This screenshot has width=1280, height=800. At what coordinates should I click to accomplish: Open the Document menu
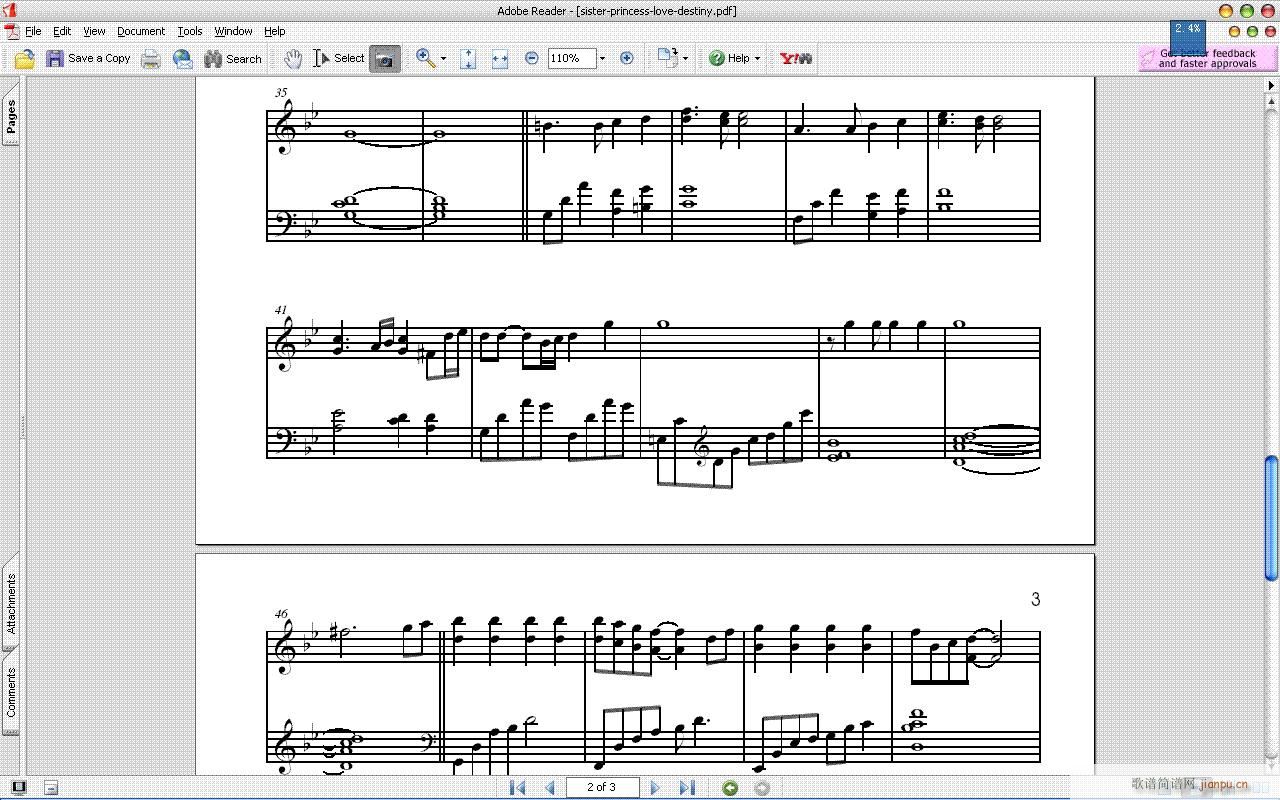tap(141, 32)
